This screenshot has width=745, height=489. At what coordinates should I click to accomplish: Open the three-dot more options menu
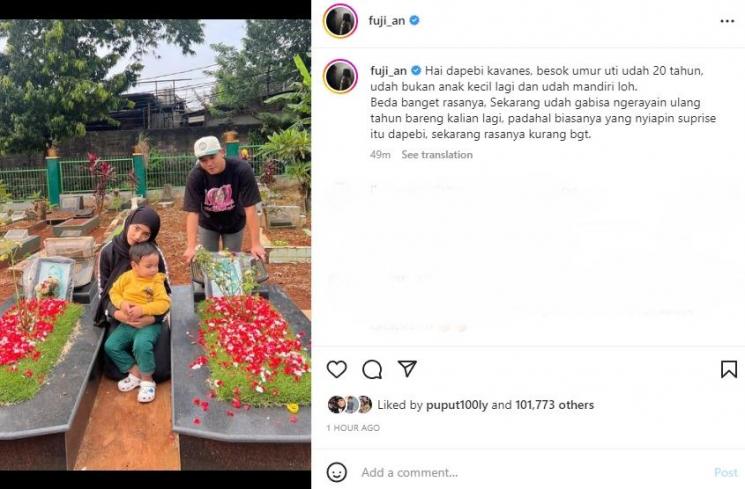[x=727, y=21]
